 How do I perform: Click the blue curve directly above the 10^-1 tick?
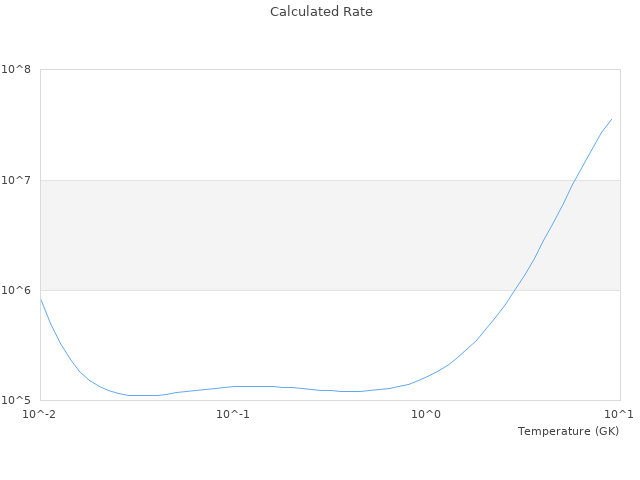pos(233,386)
